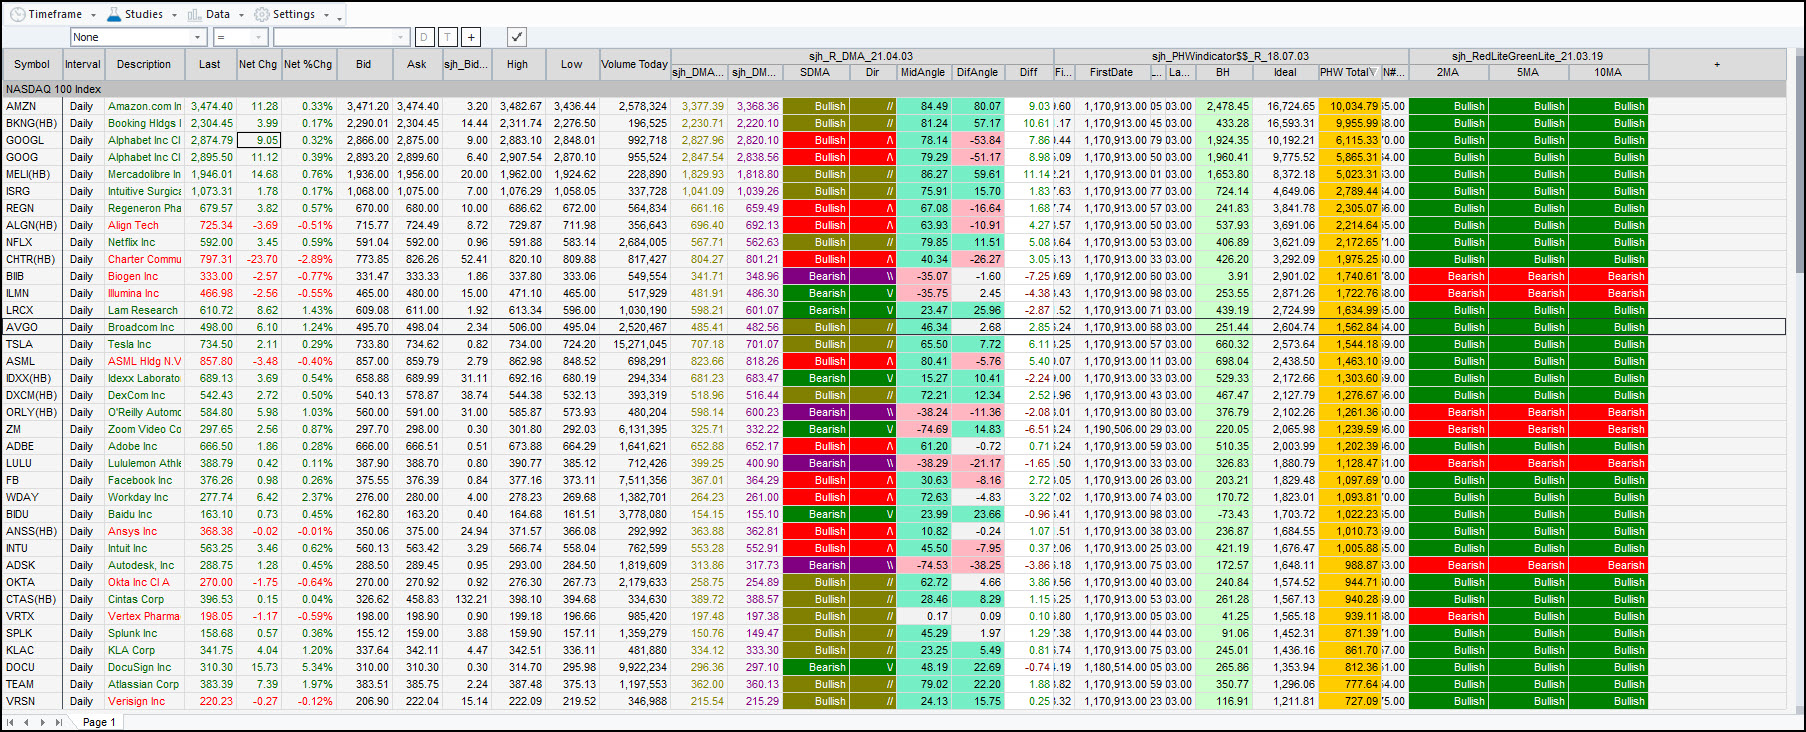
Task: Click the orange PHW Total cell 10,034.79
Action: pyautogui.click(x=1349, y=106)
